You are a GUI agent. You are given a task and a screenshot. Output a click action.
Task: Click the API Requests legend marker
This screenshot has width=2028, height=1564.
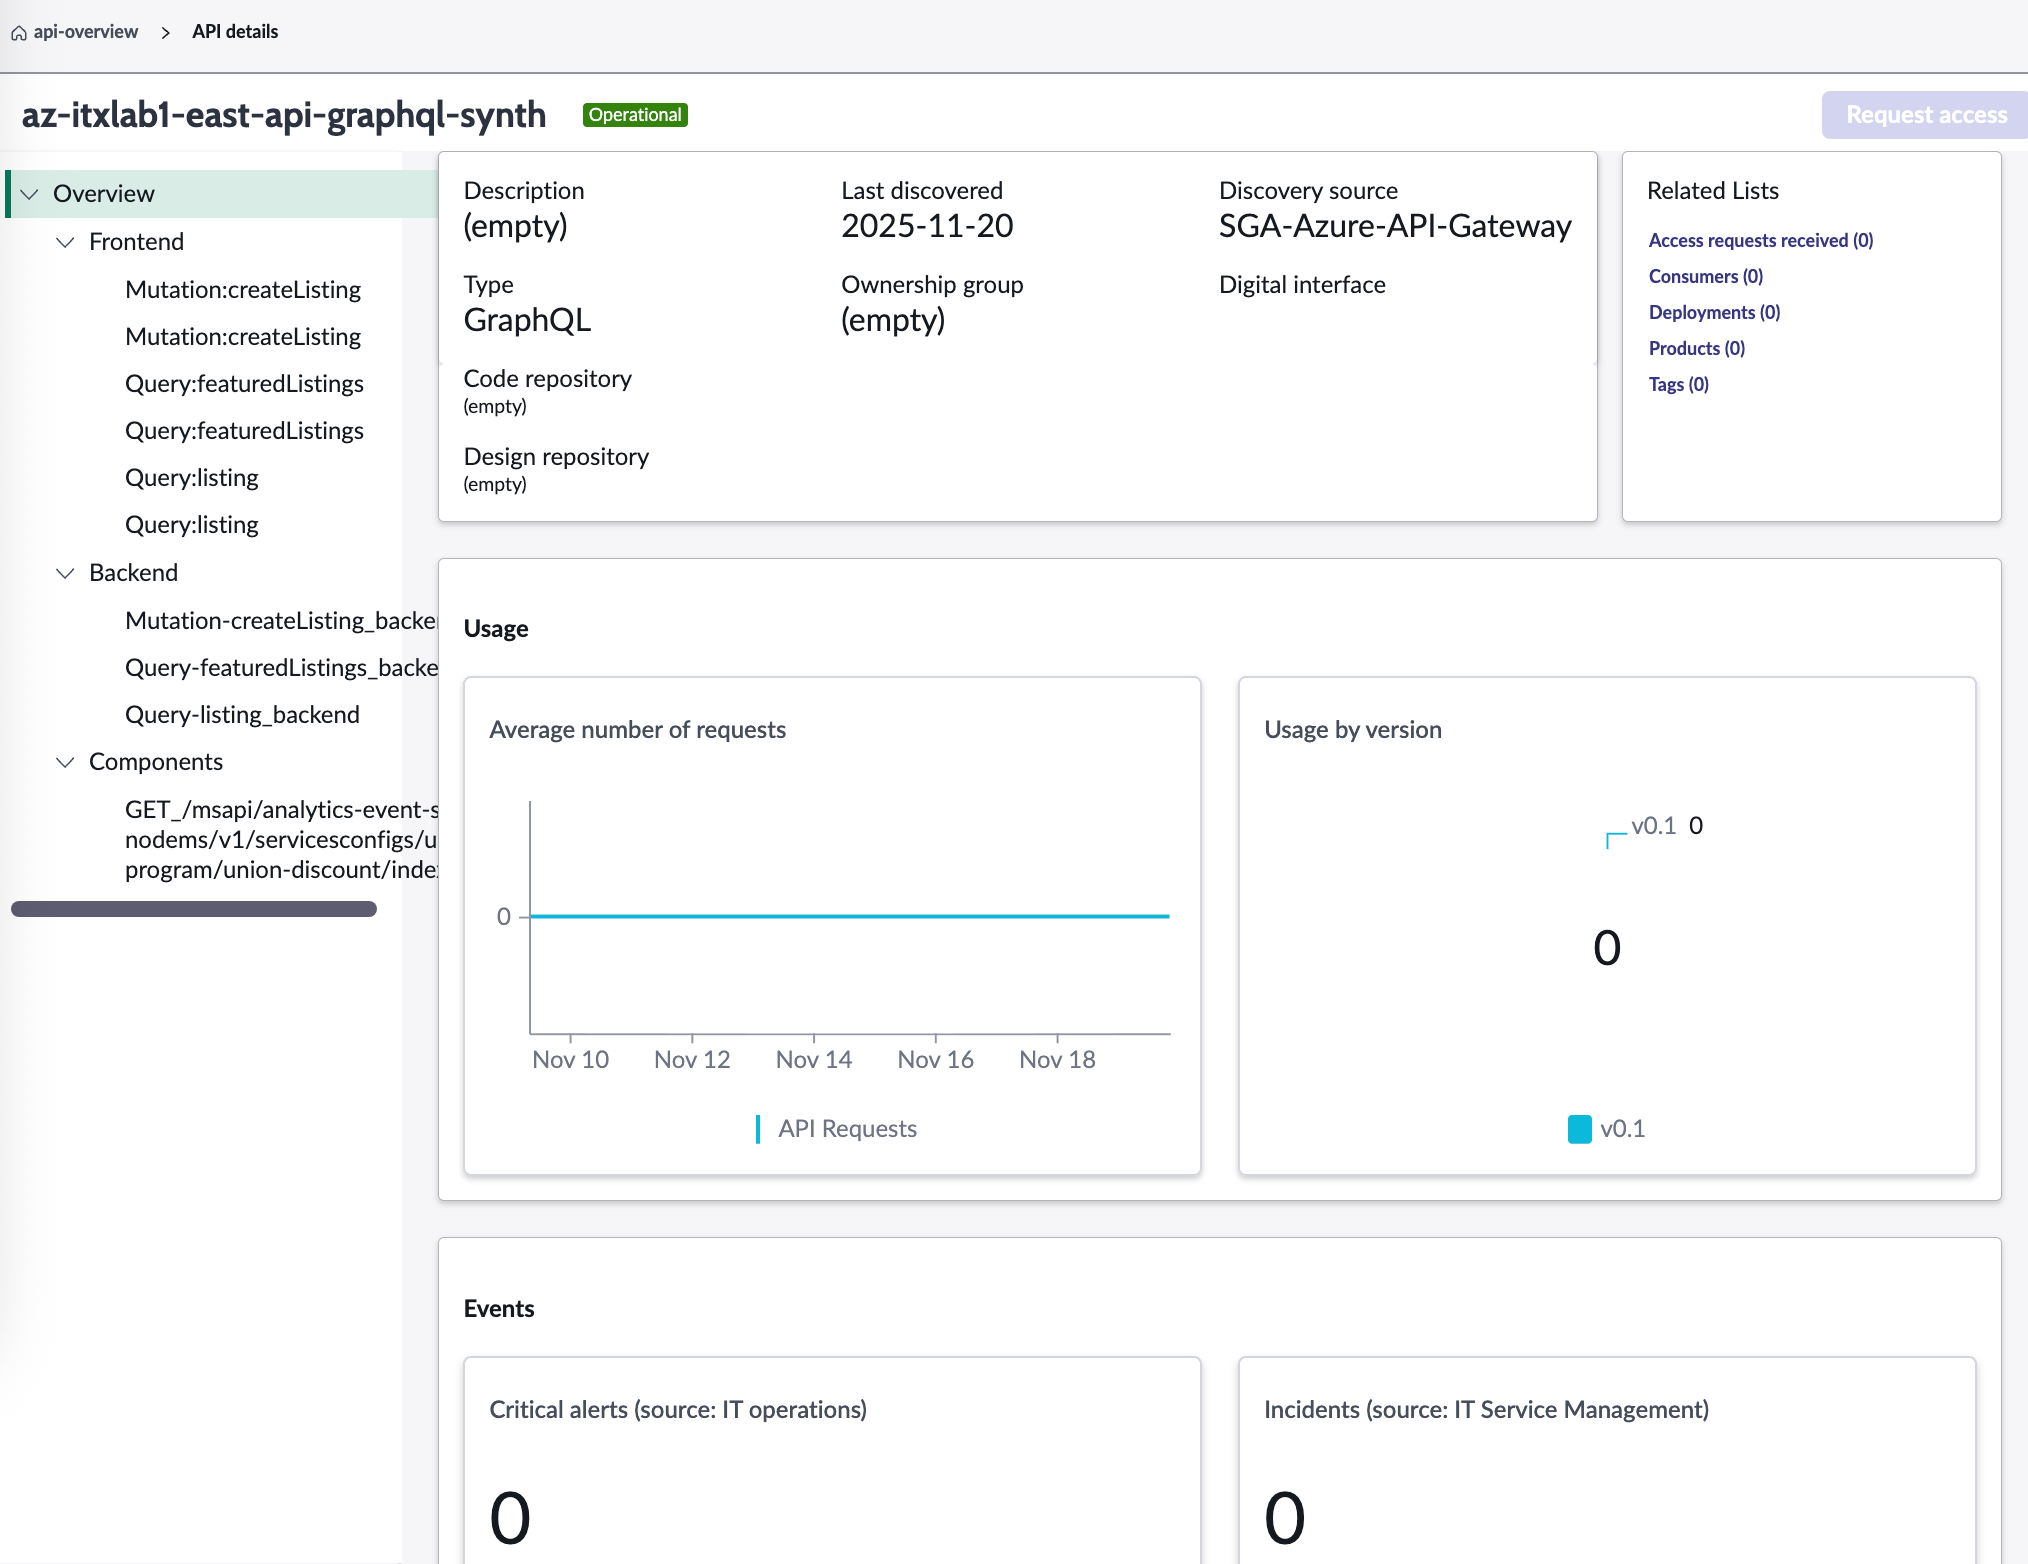[x=758, y=1129]
